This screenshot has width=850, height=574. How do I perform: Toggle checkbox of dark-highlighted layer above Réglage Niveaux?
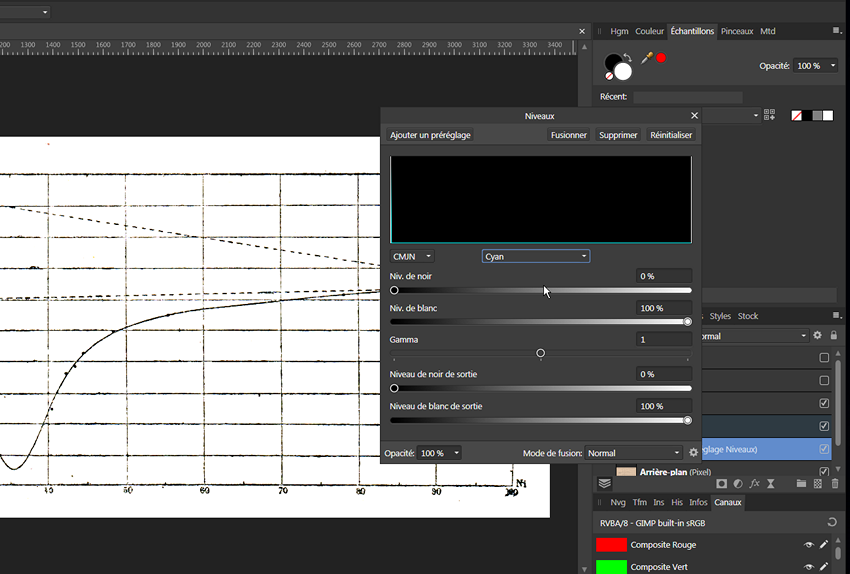824,426
